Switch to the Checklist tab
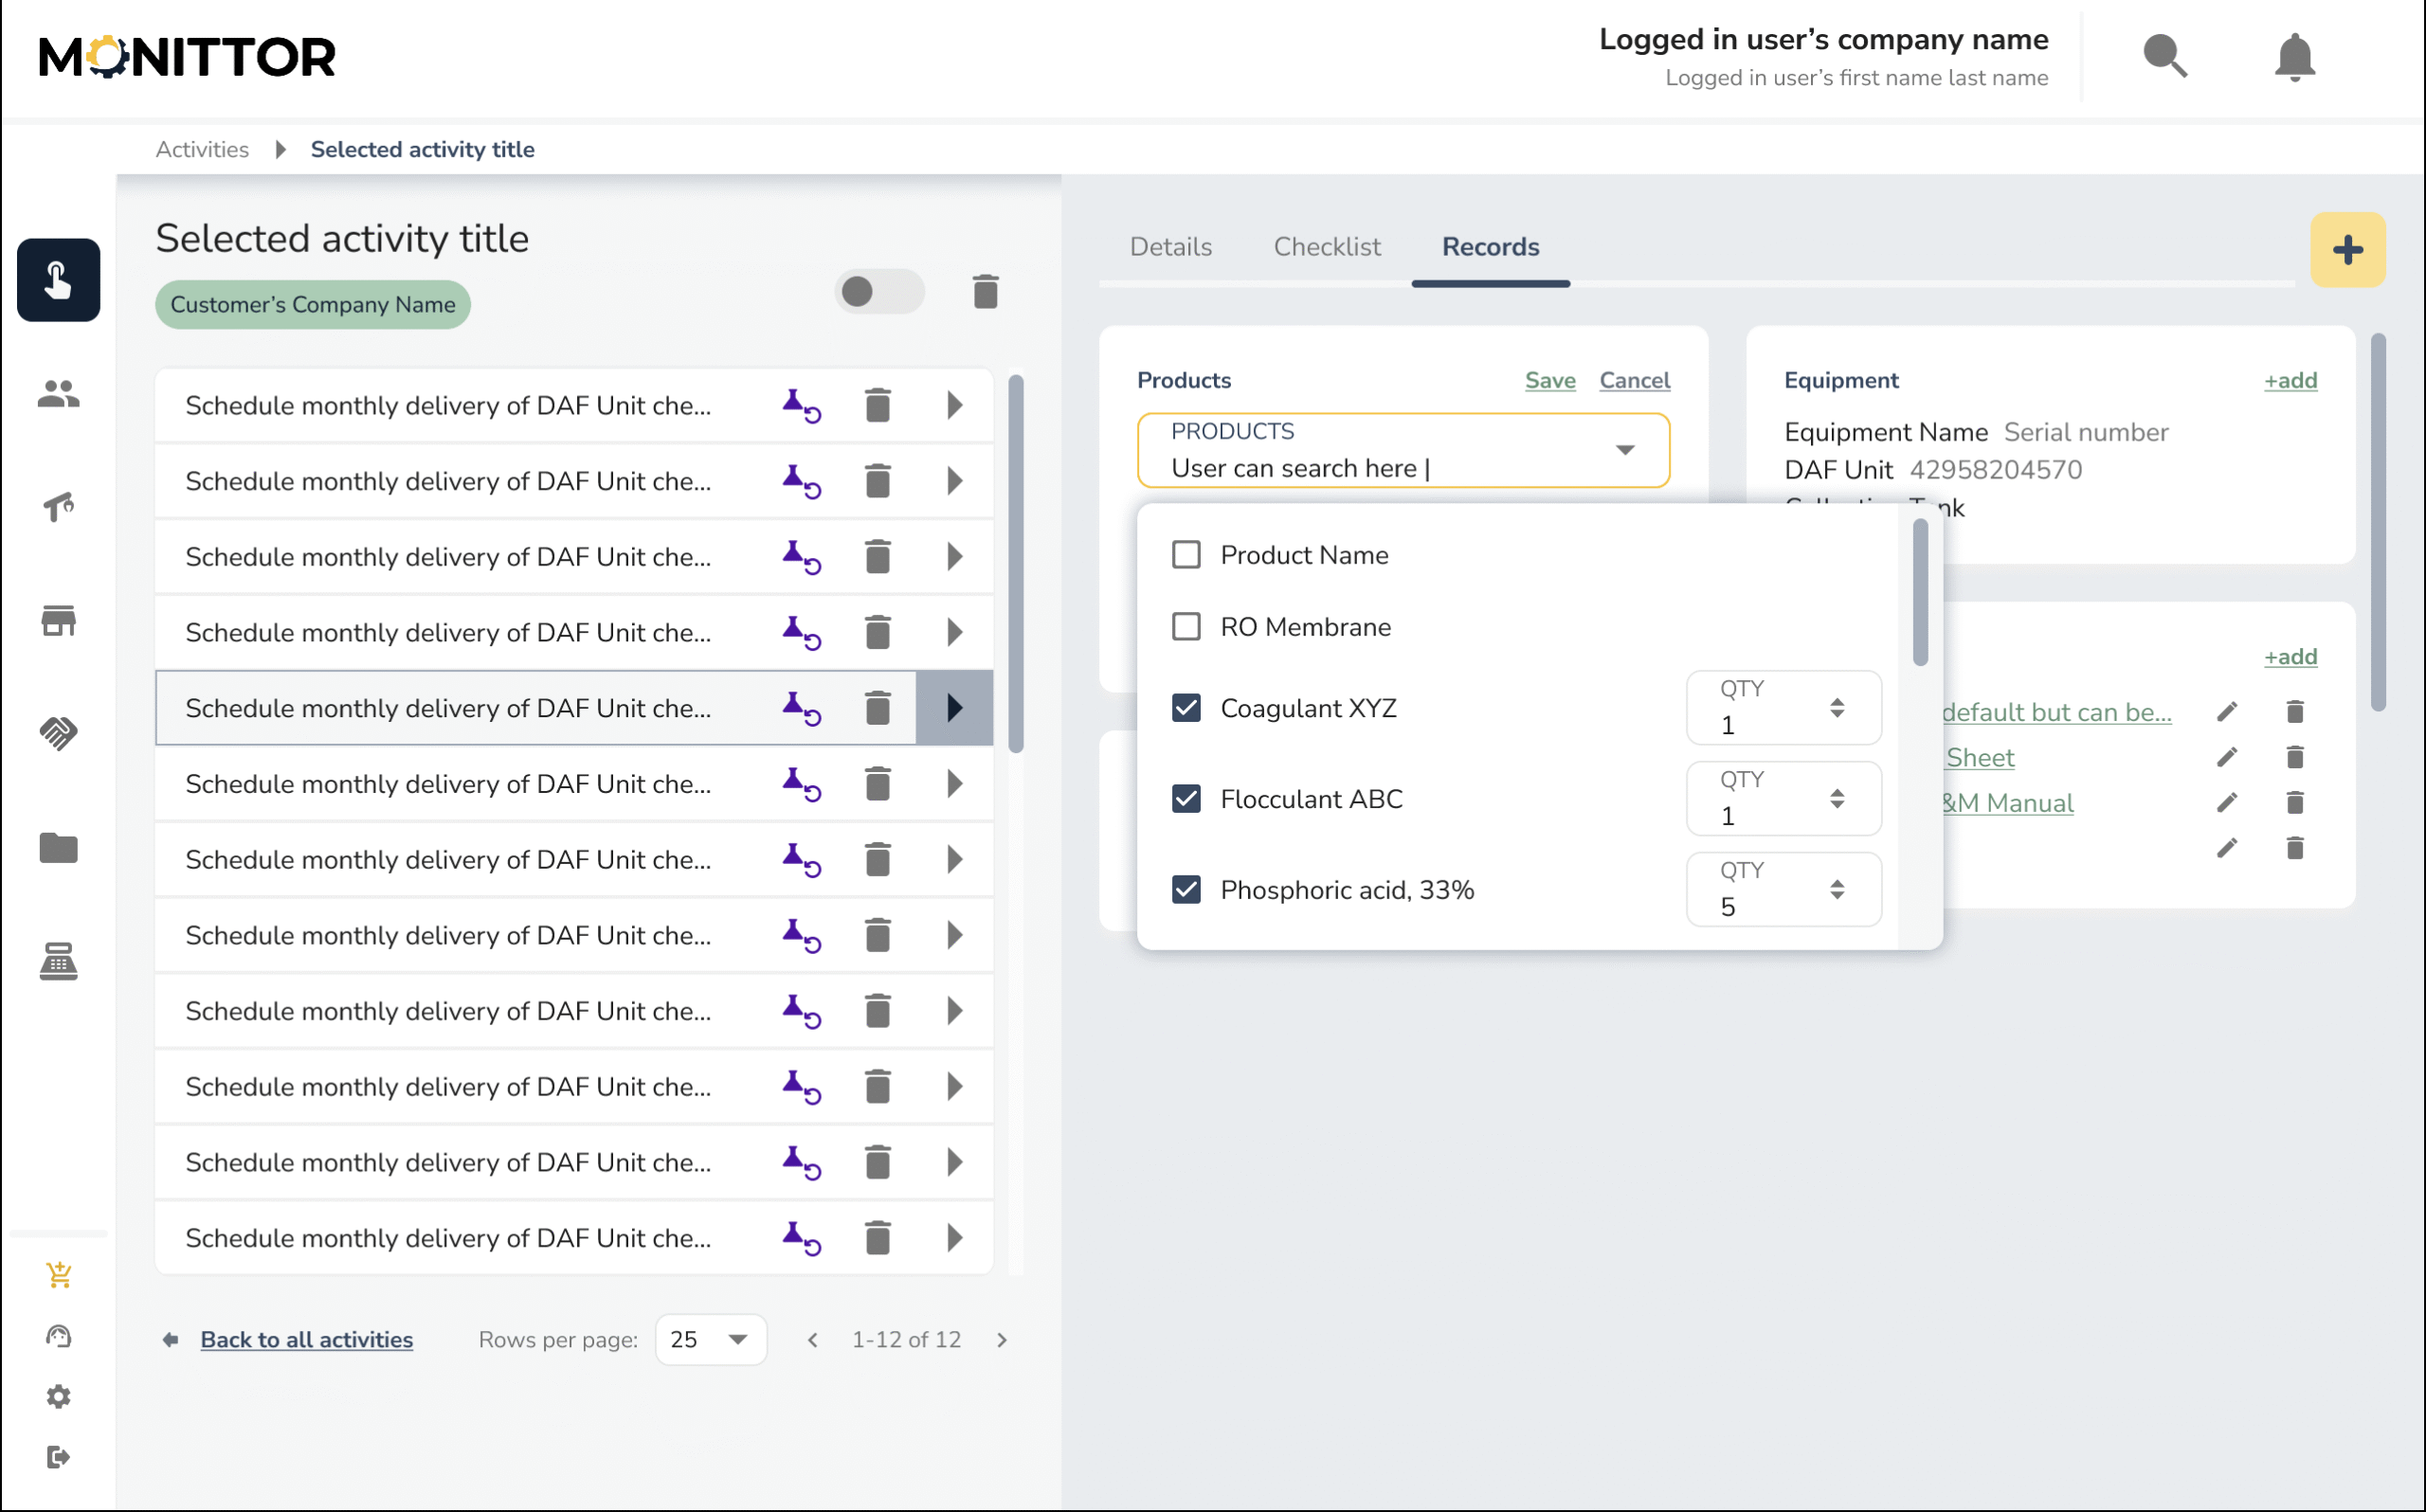The height and width of the screenshot is (1512, 2426). [1326, 247]
